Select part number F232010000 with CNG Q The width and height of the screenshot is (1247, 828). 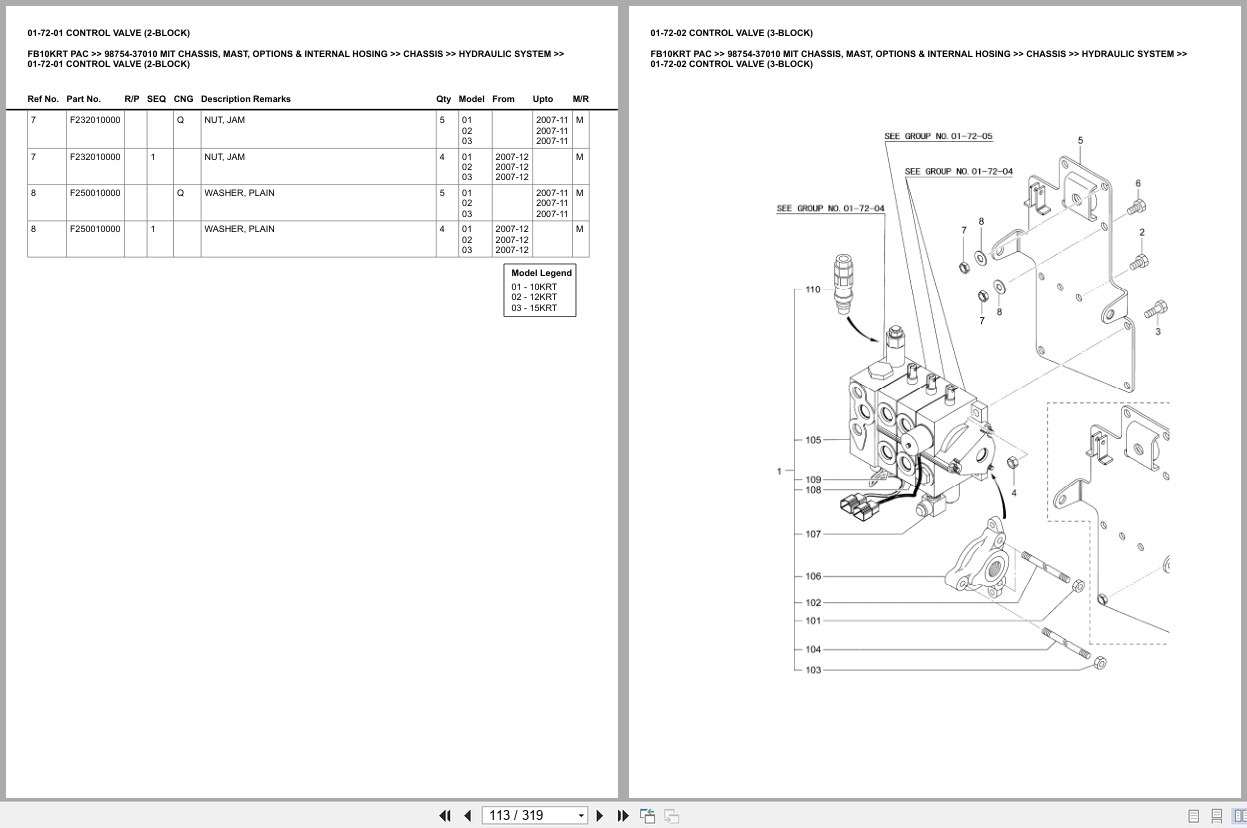click(95, 120)
